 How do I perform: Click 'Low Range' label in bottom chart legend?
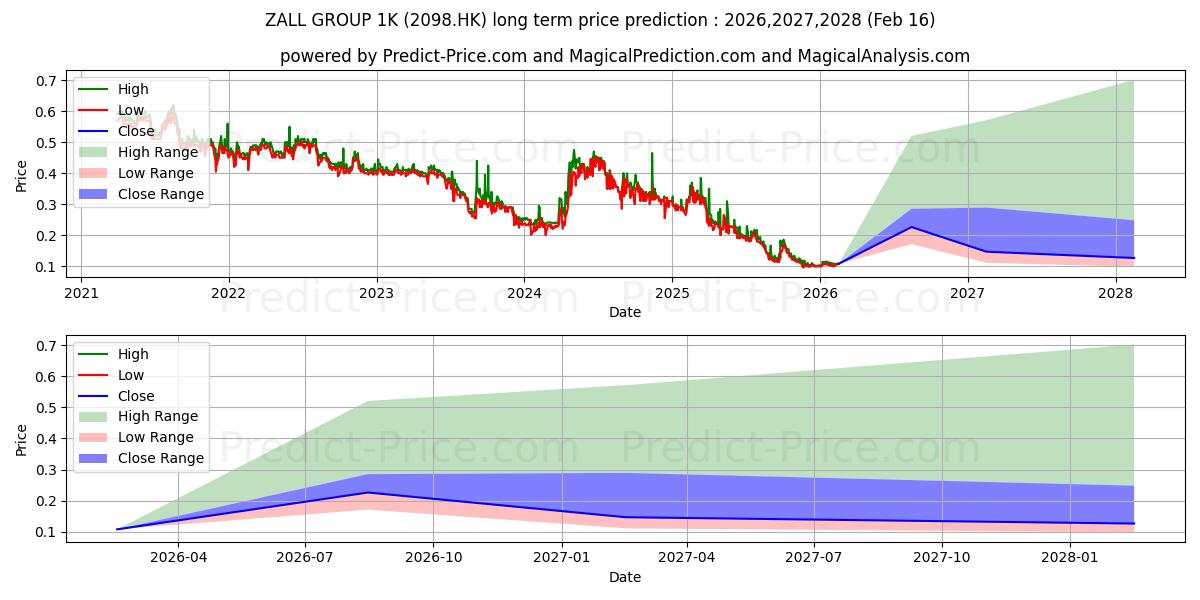[x=156, y=437]
